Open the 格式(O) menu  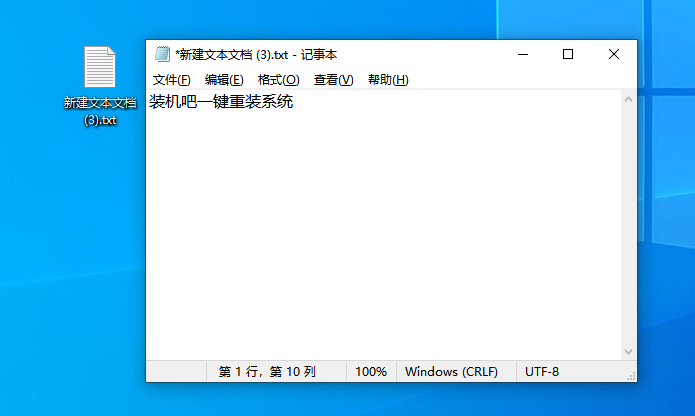(x=278, y=80)
